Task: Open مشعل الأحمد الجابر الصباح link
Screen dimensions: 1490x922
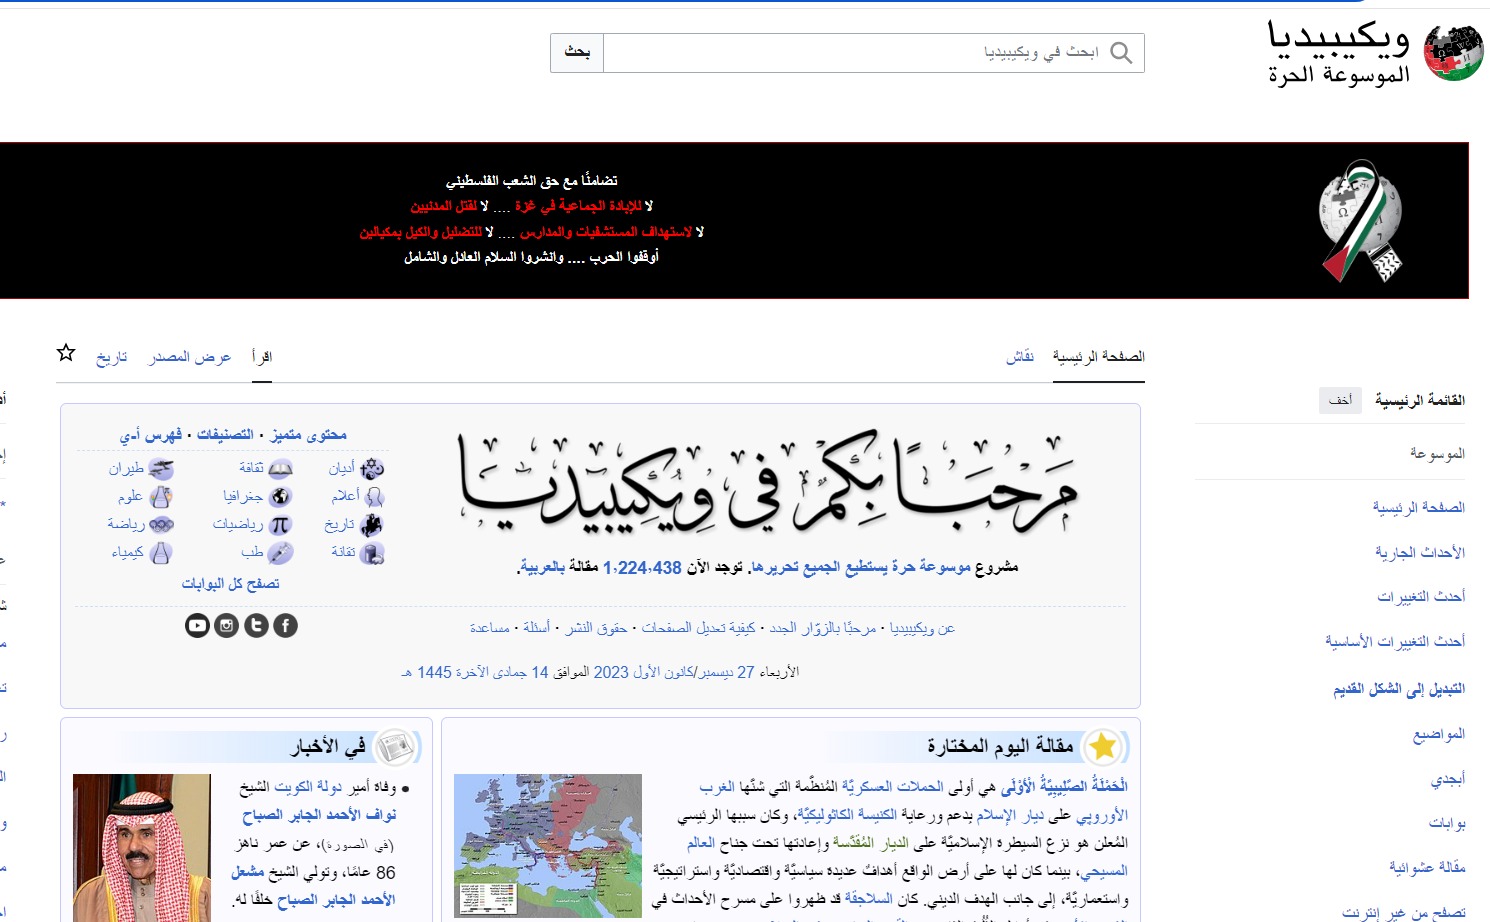Action: (x=313, y=886)
